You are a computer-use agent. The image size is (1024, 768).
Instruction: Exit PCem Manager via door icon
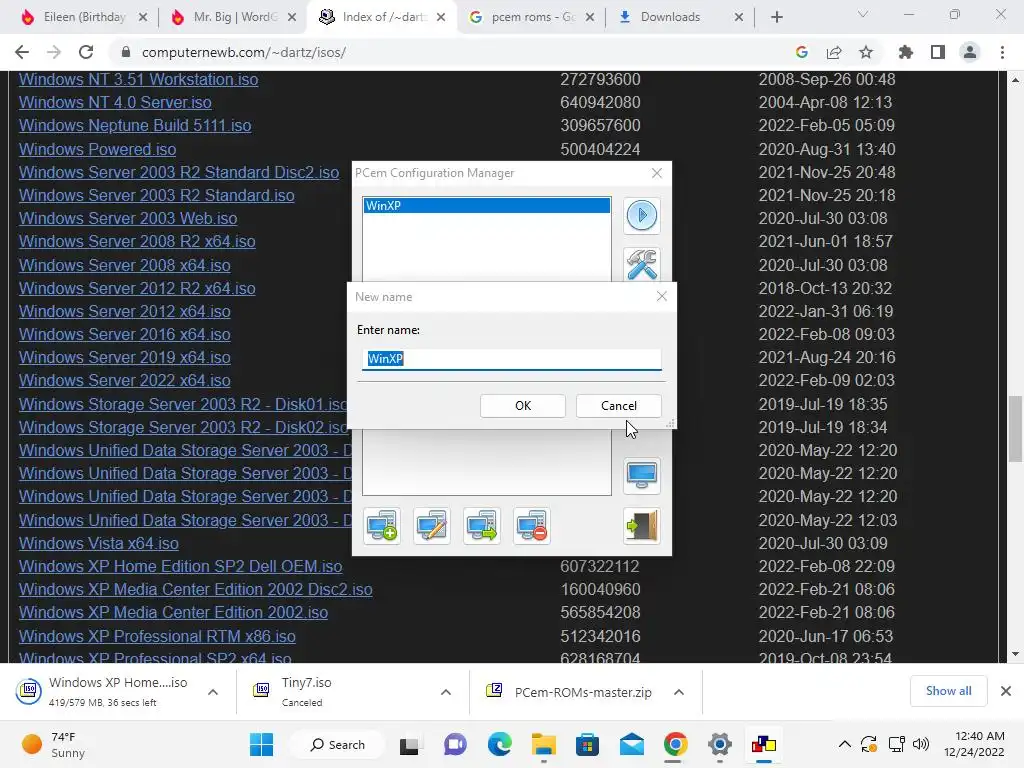(641, 526)
